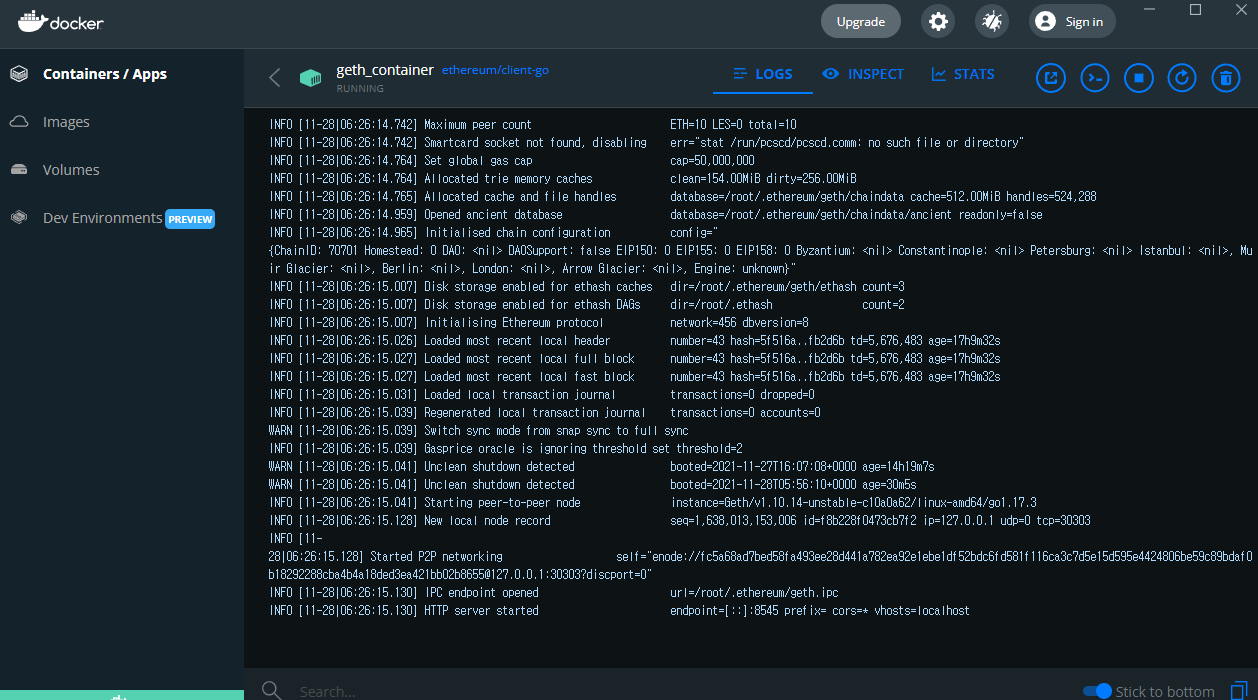Click the Containers sidebar cube icon
1258x700 pixels.
point(19,74)
